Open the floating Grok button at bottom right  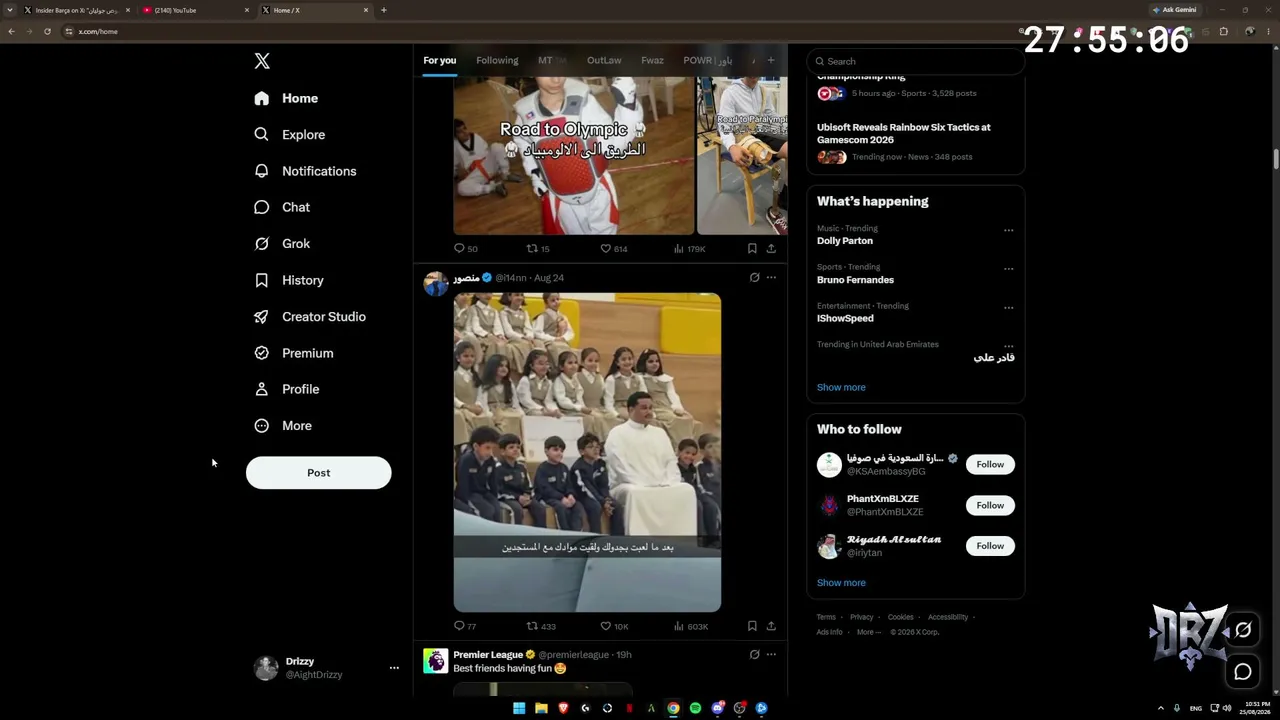click(1243, 630)
